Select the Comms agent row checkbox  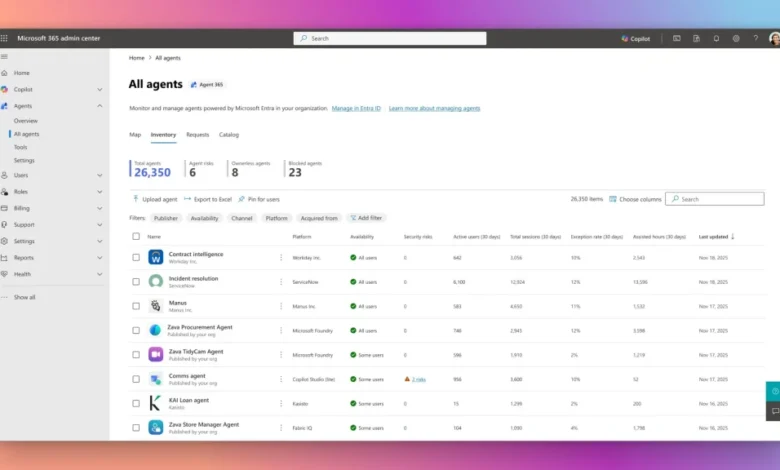point(137,379)
